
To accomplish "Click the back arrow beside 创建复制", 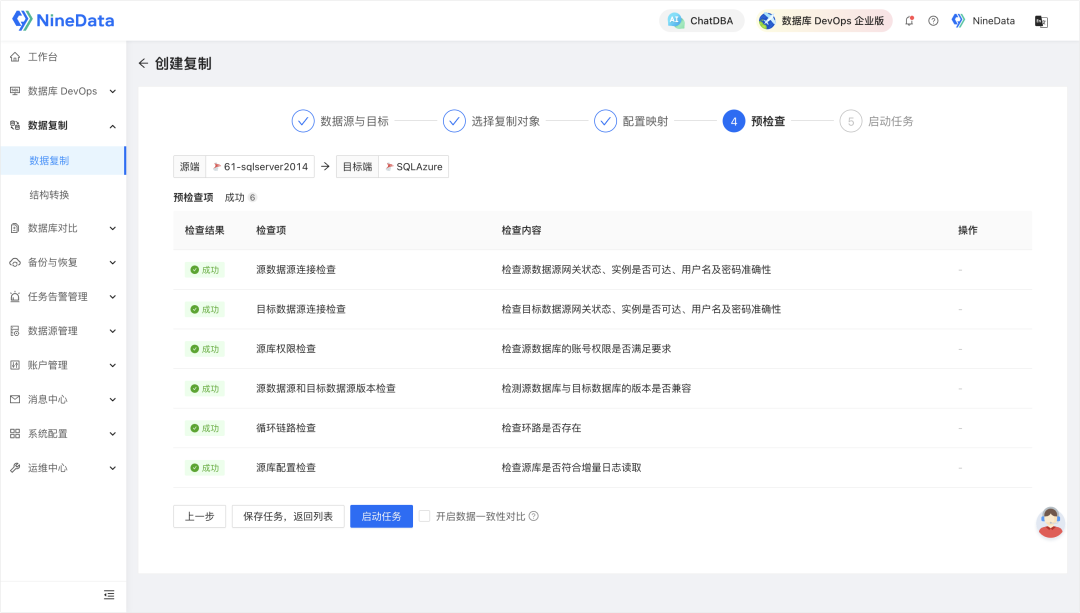I will point(143,64).
